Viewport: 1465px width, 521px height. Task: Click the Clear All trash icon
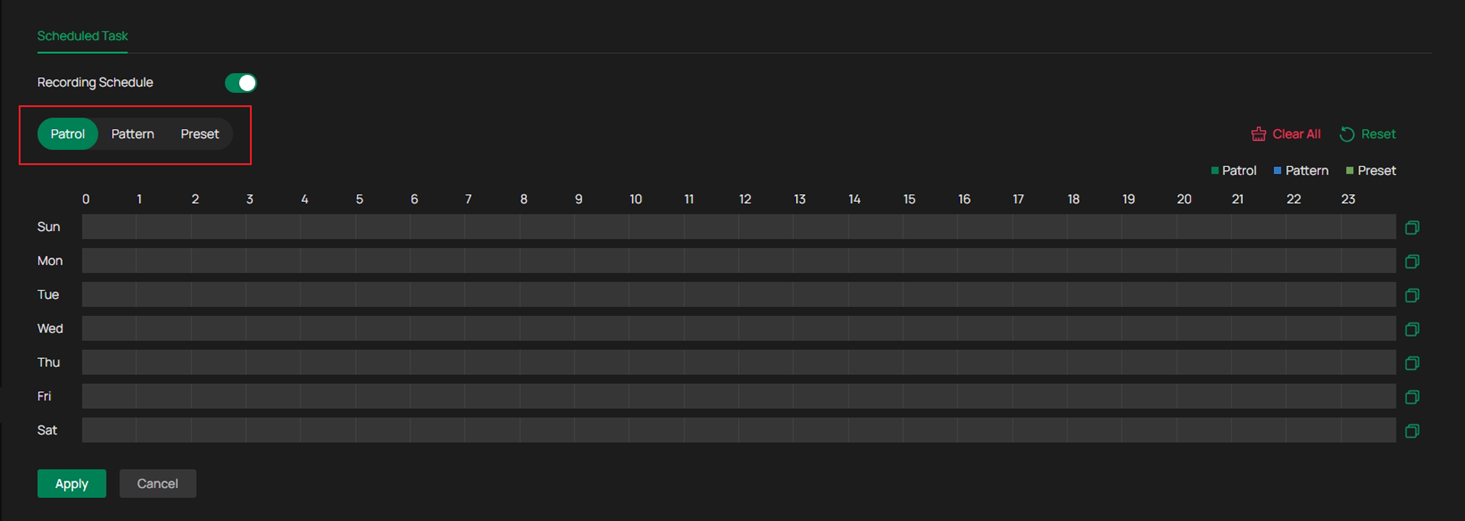click(x=1259, y=134)
